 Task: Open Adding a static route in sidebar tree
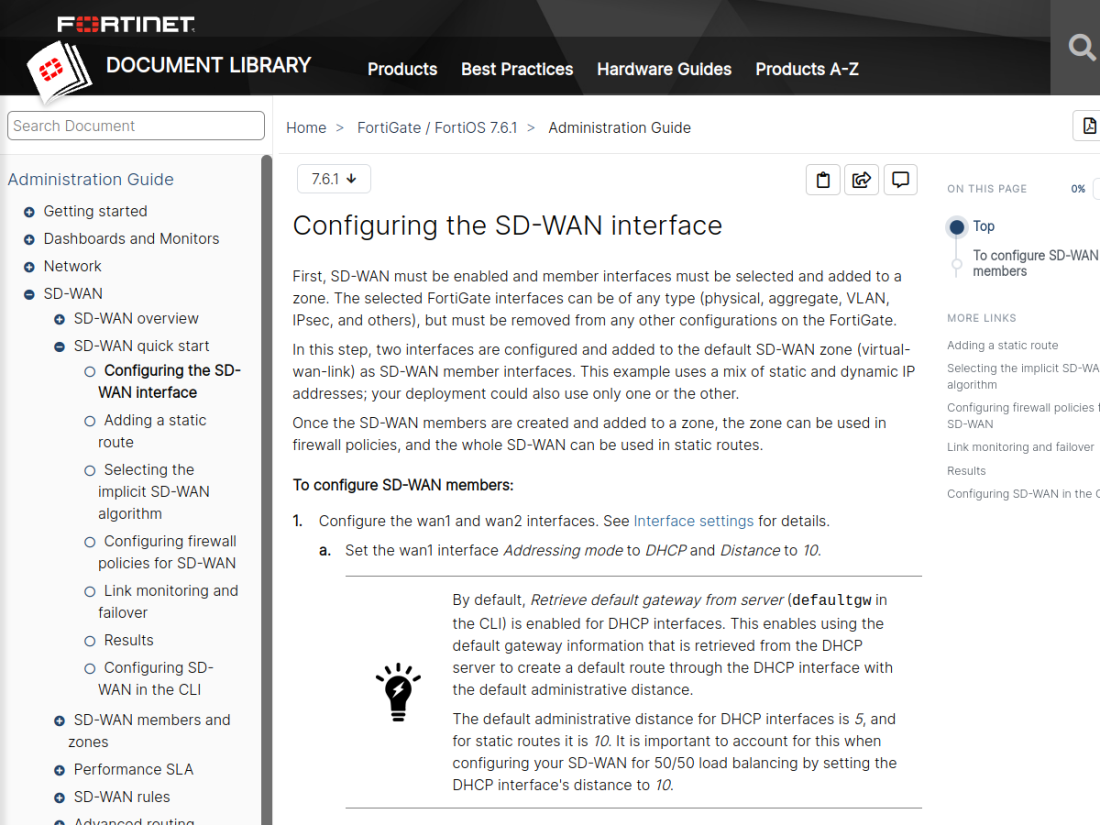click(152, 431)
